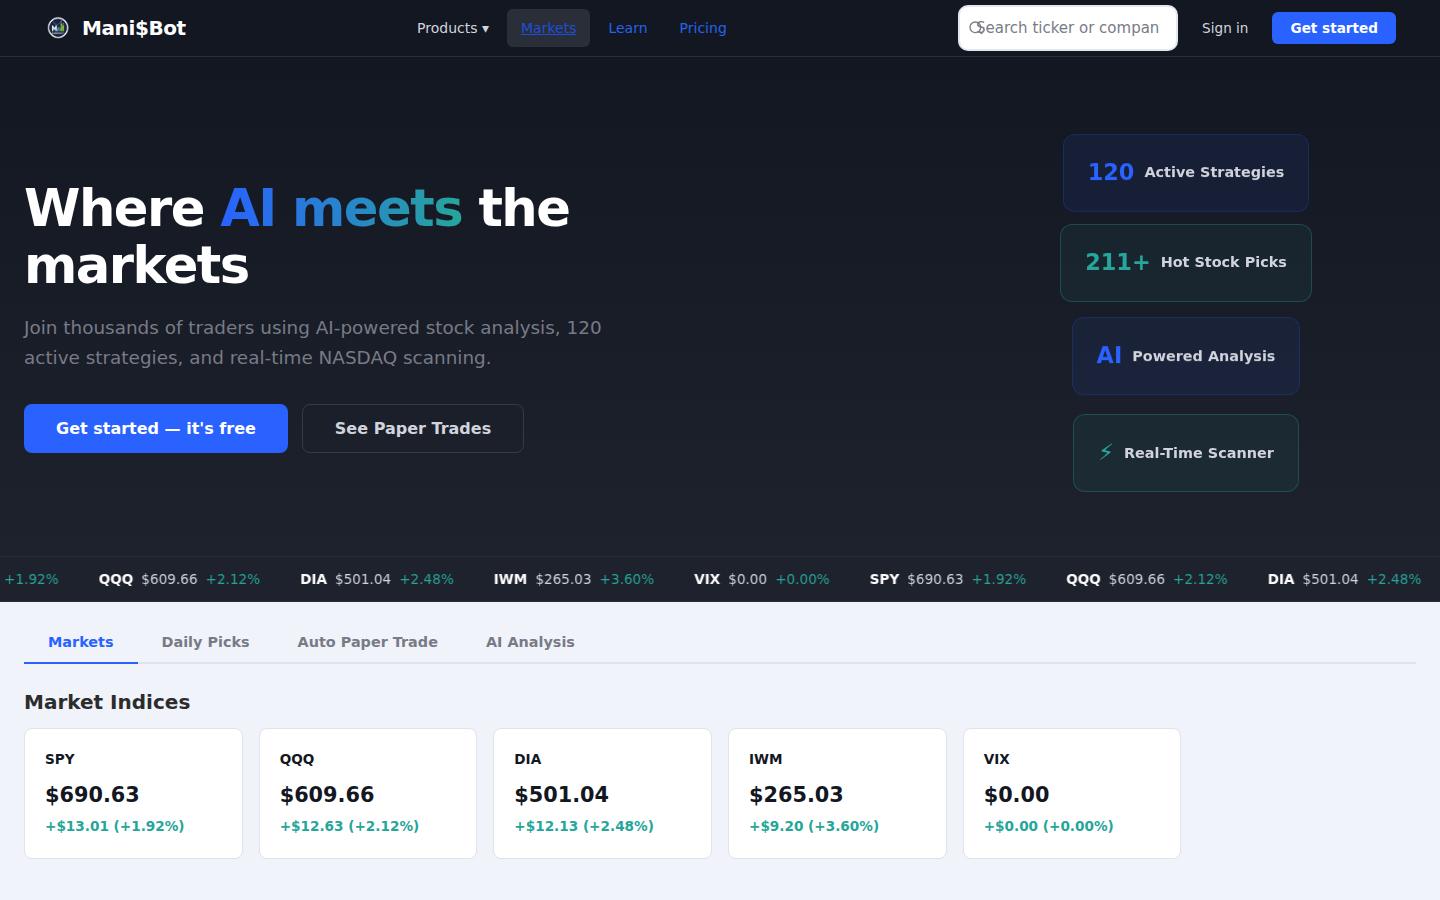This screenshot has width=1440, height=900.
Task: Click the Mani$Bot logo icon
Action: [x=58, y=27]
